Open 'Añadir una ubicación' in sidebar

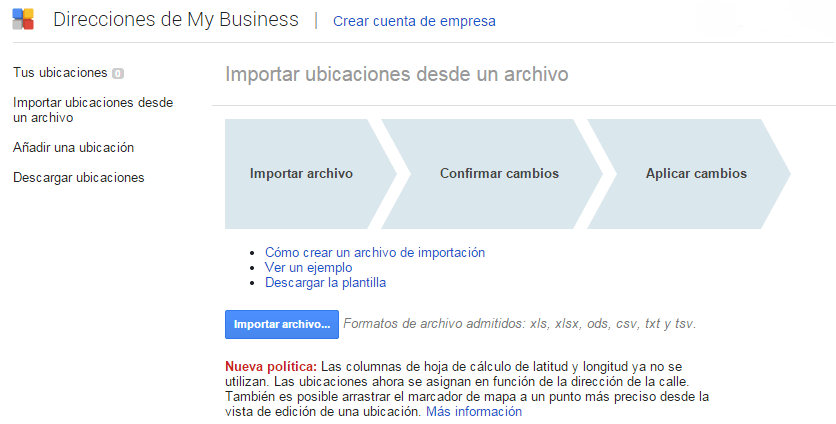coord(73,147)
